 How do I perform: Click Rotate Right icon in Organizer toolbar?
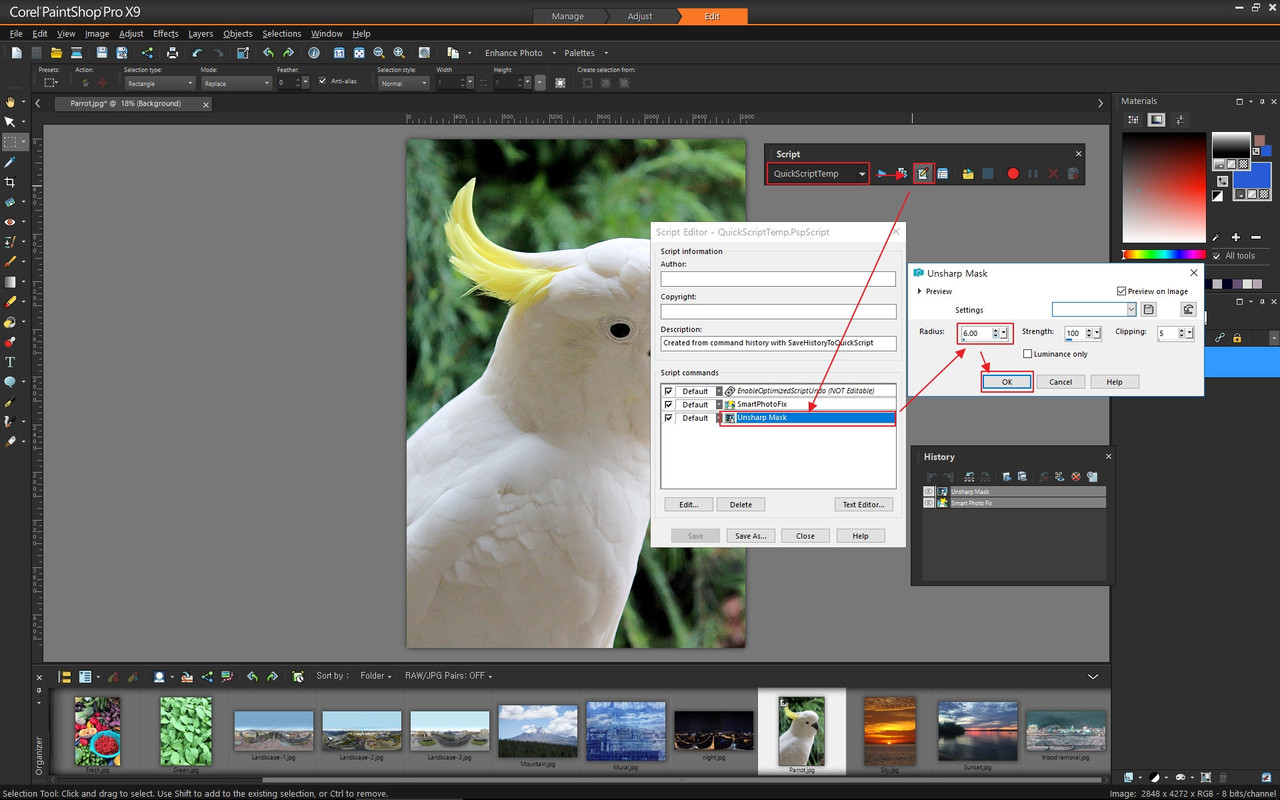coord(272,677)
